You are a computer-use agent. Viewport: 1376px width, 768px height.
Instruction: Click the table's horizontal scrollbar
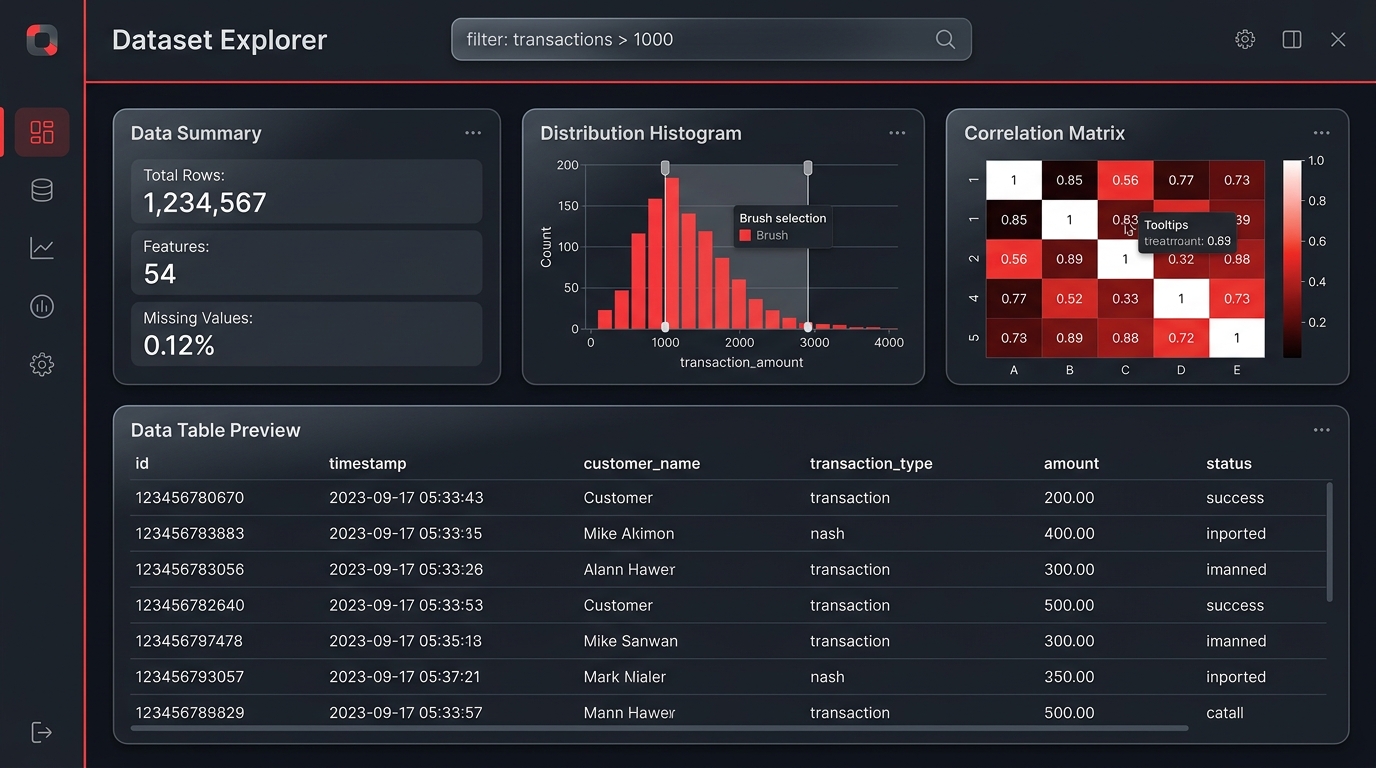(x=659, y=728)
